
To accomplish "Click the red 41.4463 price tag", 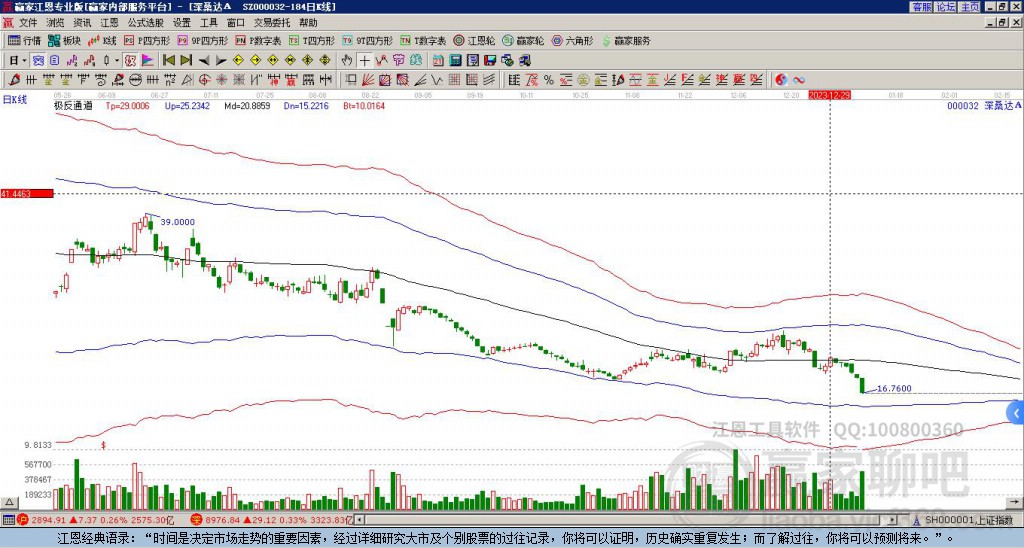I will [27, 194].
